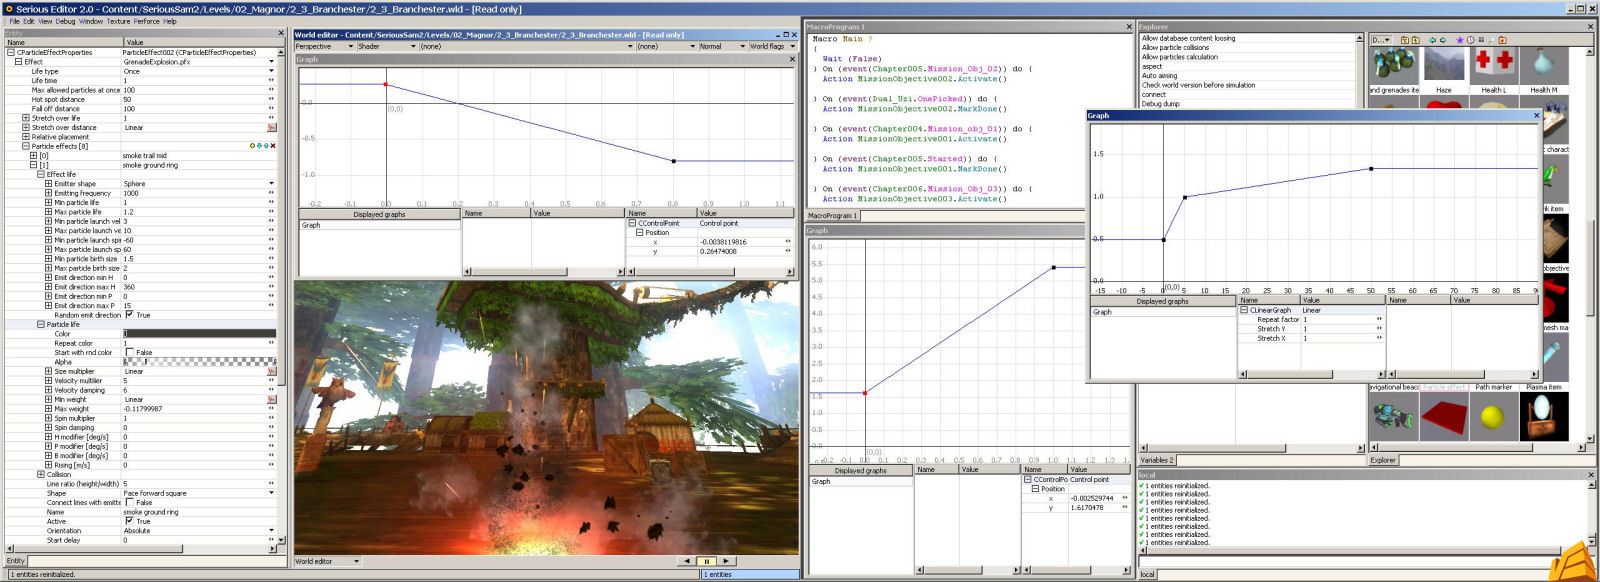This screenshot has width=1600, height=582.
Task: Expand particle effect item [0]
Action: click(x=33, y=156)
